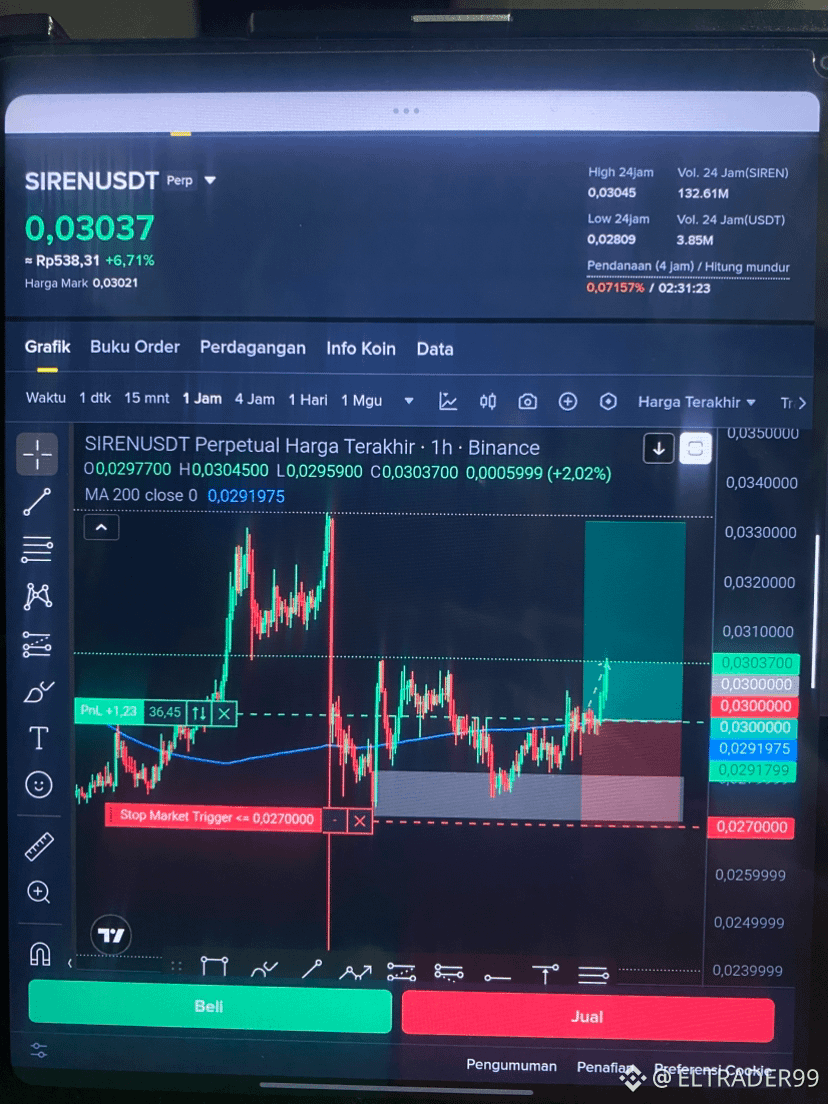Image resolution: width=828 pixels, height=1104 pixels.
Task: Collapse drawing toolbar left arrow
Action: [70, 962]
